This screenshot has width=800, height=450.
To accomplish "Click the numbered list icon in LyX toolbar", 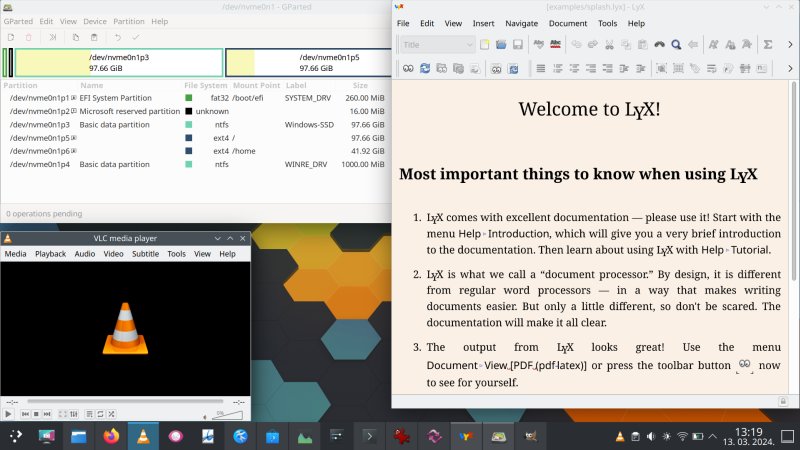I will 558,68.
